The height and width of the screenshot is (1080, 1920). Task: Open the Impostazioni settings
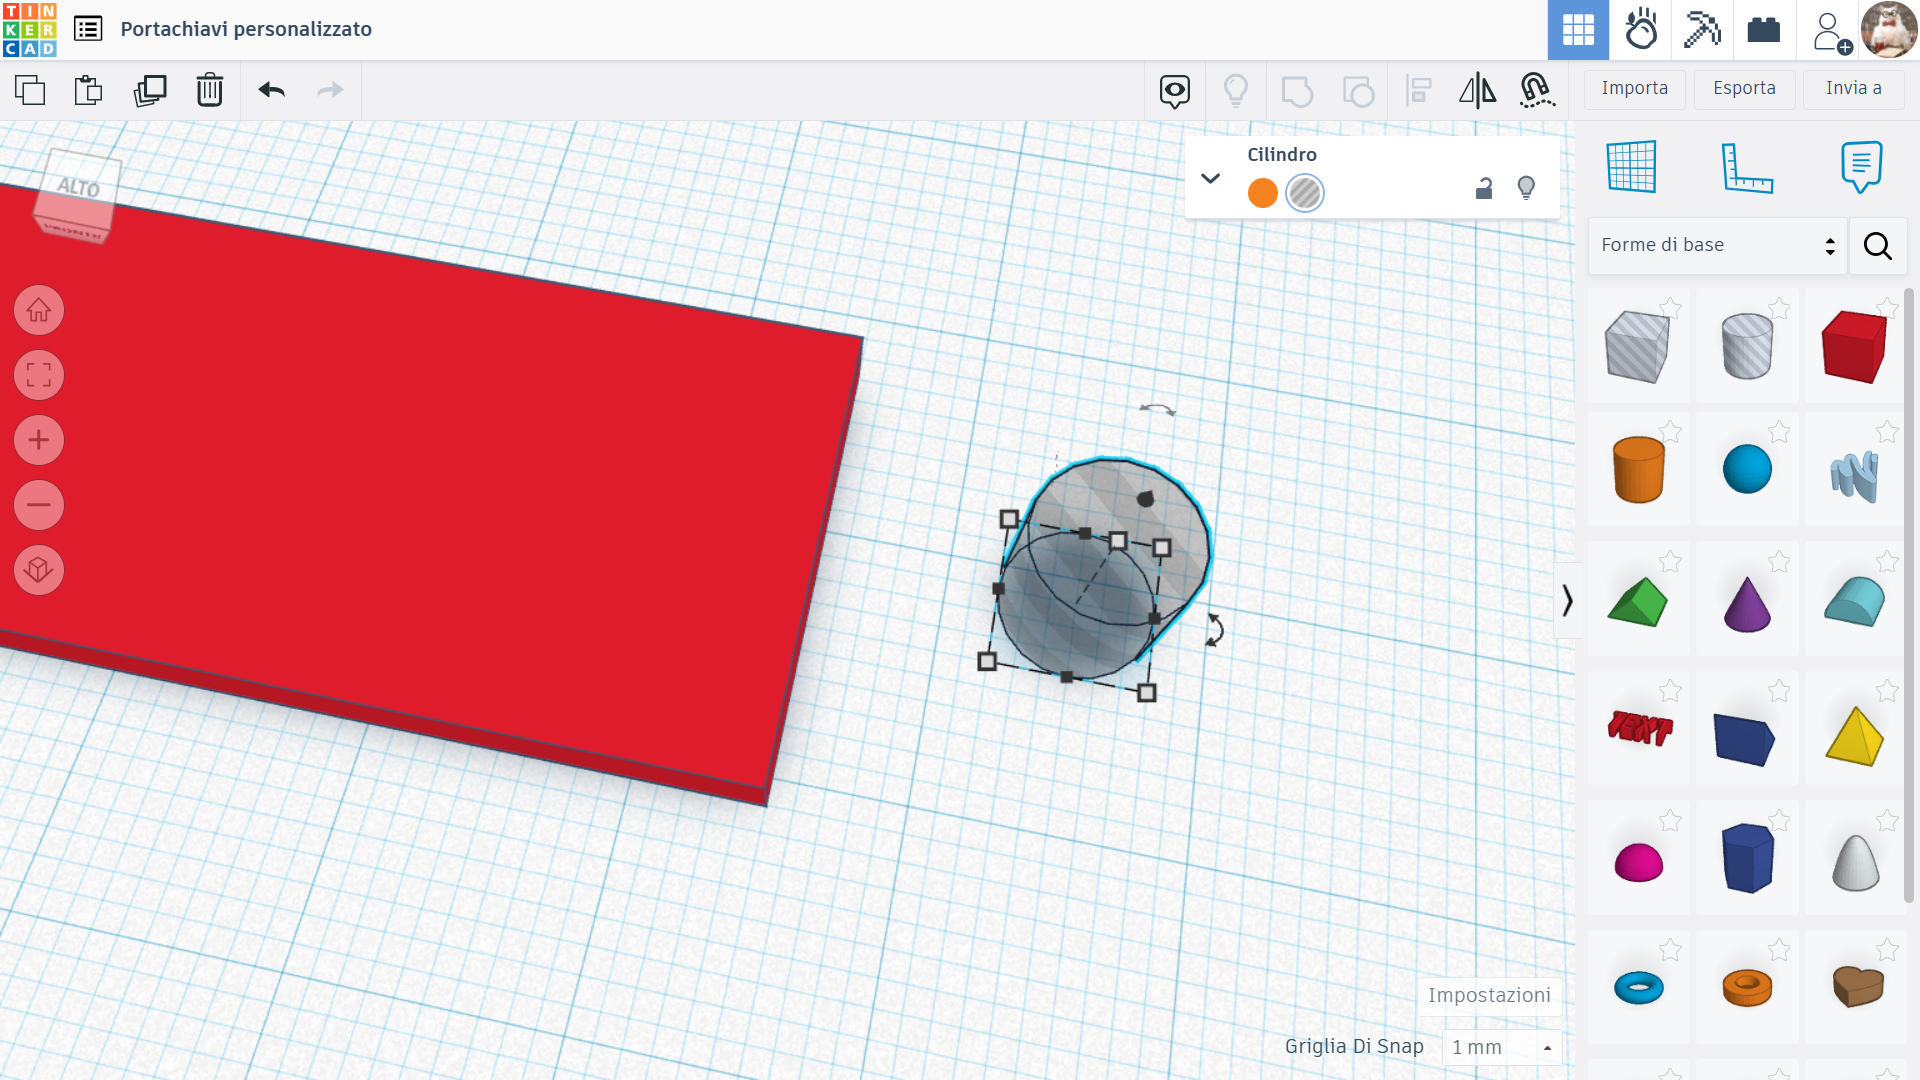click(x=1489, y=995)
